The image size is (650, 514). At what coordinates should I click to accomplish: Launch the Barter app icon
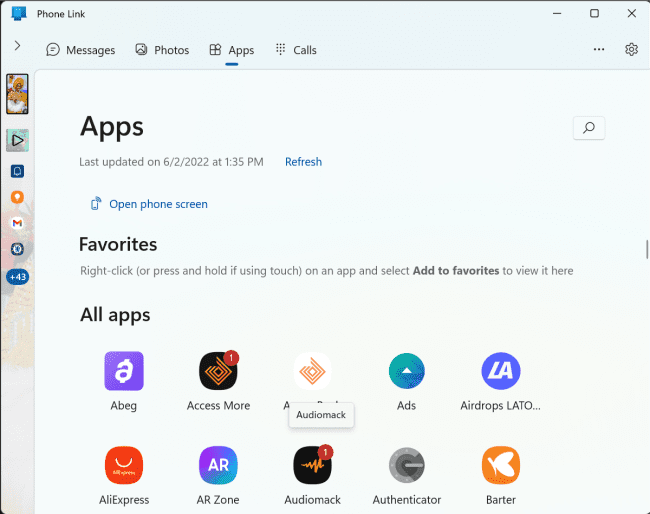[501, 465]
